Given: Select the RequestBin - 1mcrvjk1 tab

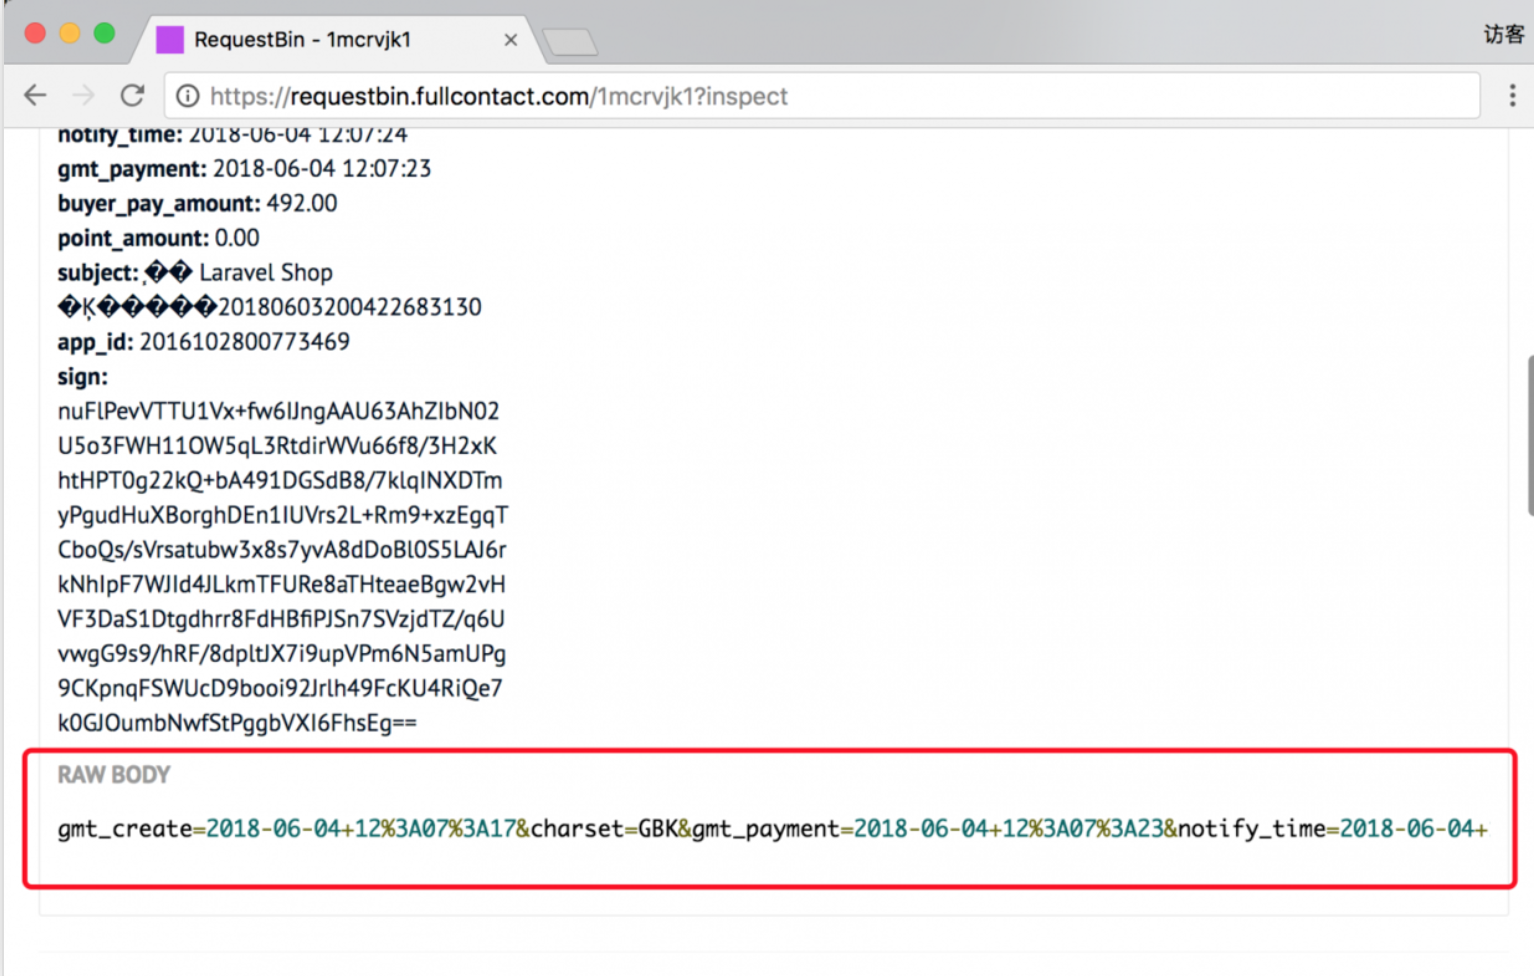Looking at the screenshot, I should 340,40.
